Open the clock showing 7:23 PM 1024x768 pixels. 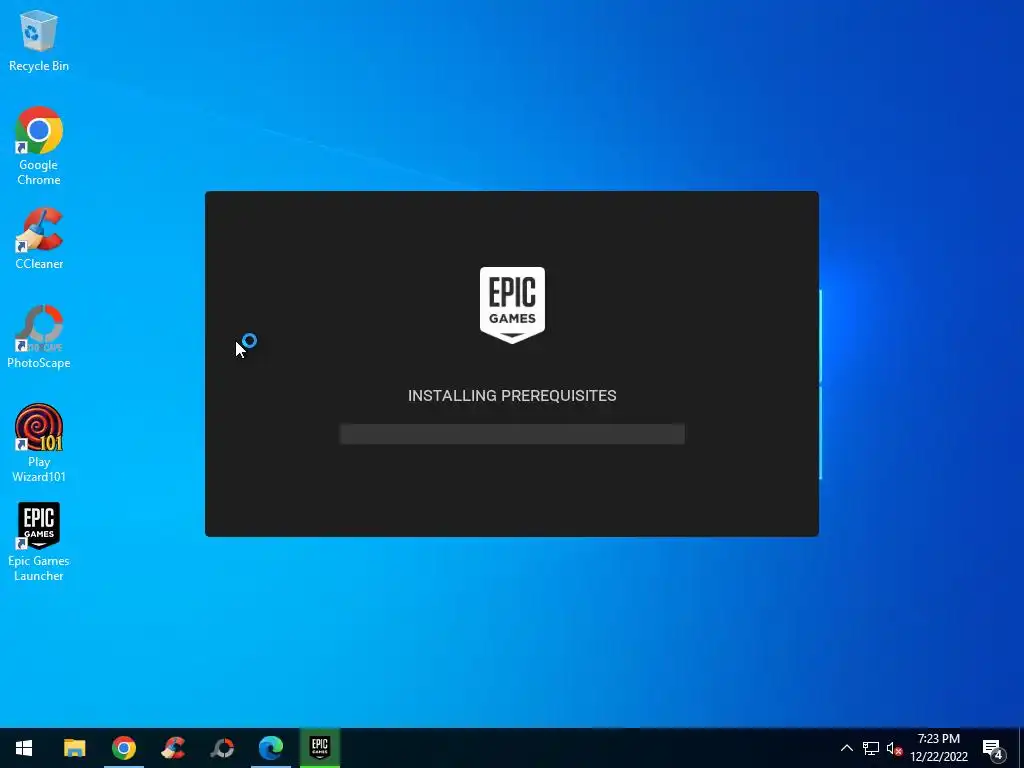point(938,748)
